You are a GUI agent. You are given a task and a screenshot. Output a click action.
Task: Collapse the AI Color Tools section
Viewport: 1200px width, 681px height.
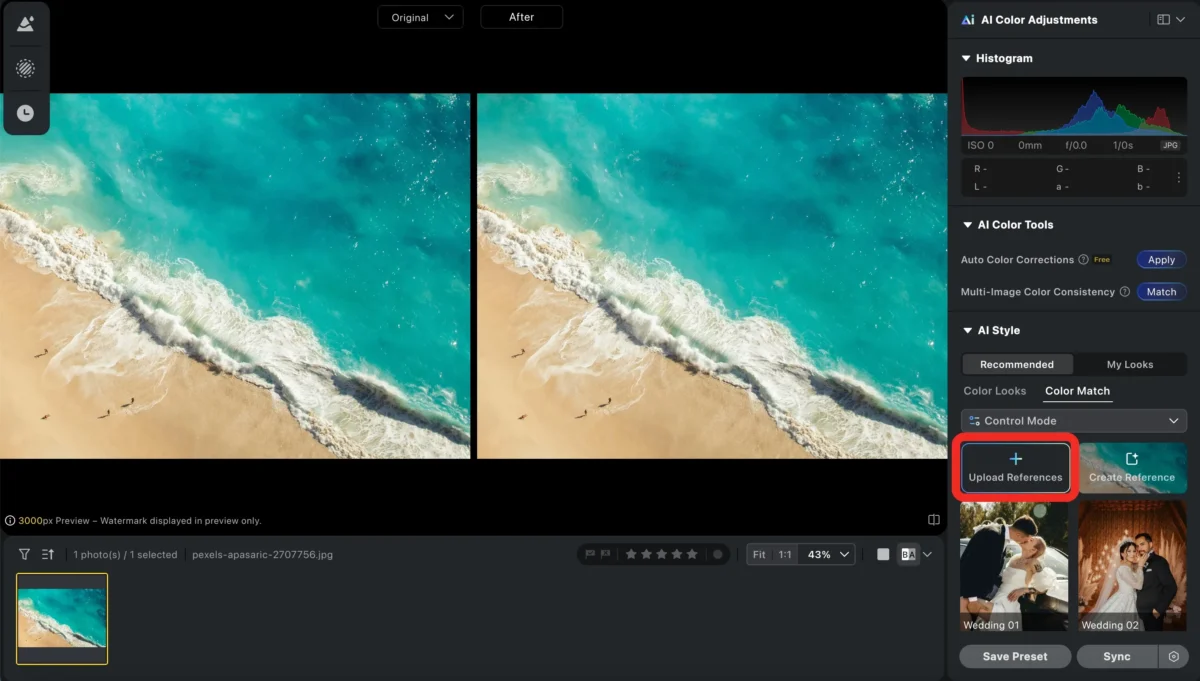pyautogui.click(x=966, y=225)
